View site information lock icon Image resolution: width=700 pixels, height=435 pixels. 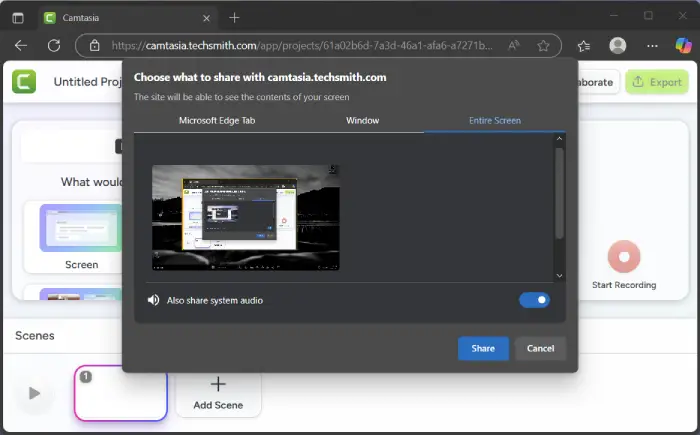(95, 46)
